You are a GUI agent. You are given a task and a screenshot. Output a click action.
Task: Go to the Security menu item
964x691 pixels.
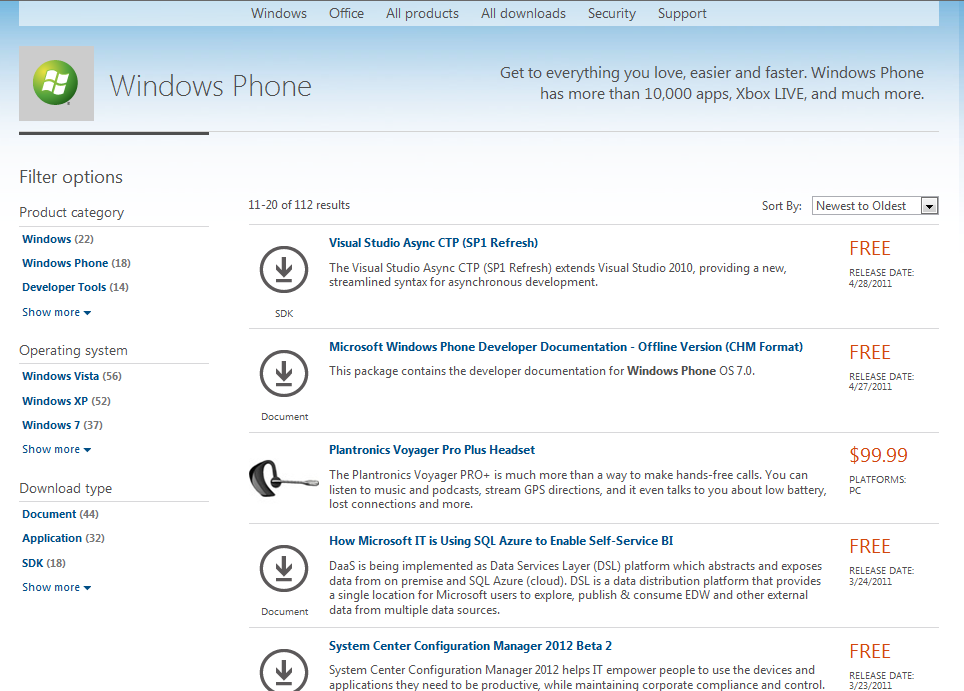(x=611, y=14)
